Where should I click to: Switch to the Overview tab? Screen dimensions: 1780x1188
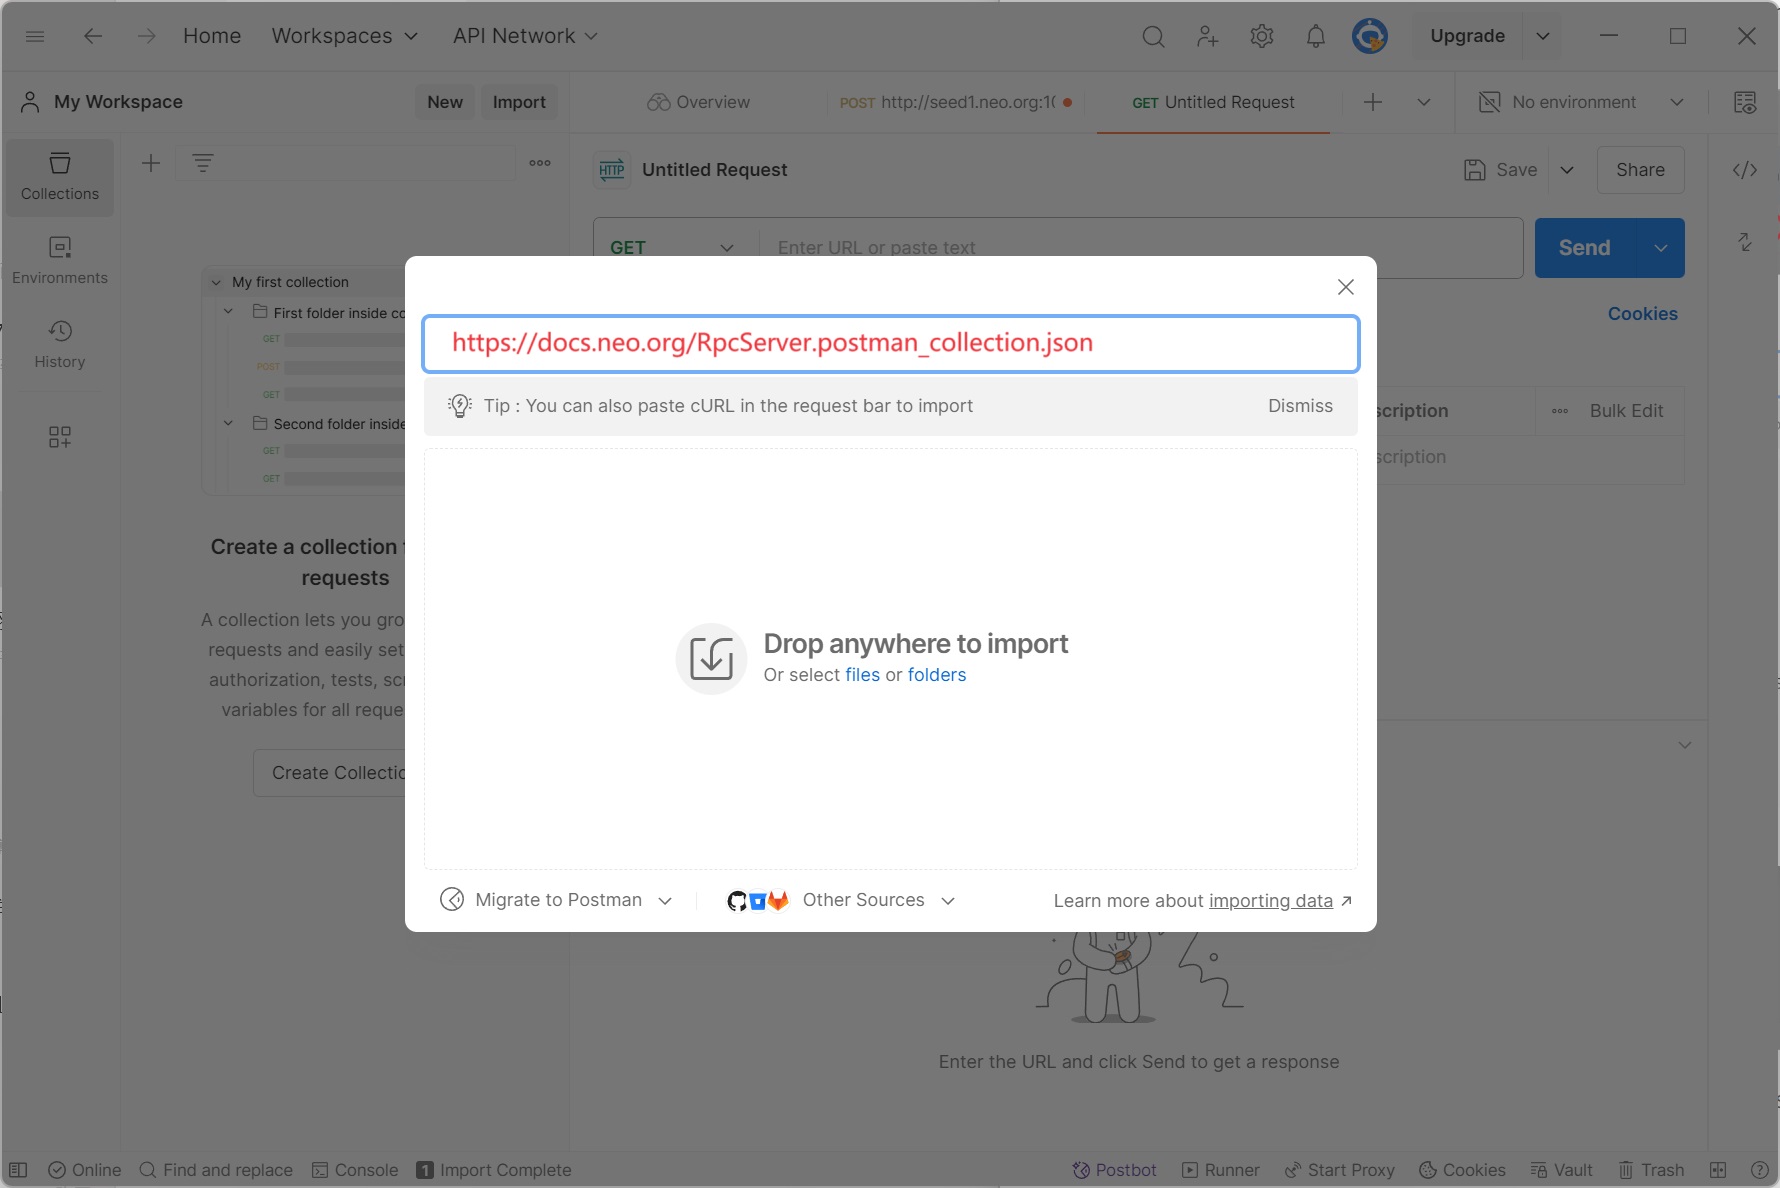698,102
